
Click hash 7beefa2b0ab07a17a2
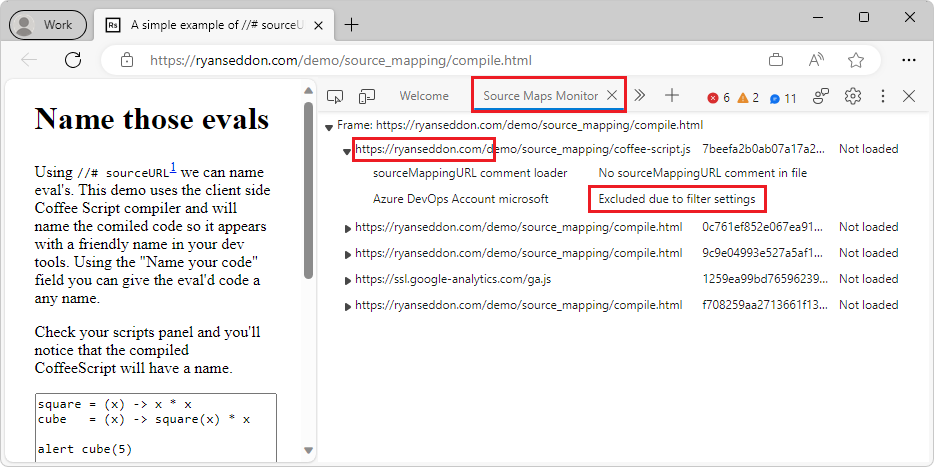[764, 149]
